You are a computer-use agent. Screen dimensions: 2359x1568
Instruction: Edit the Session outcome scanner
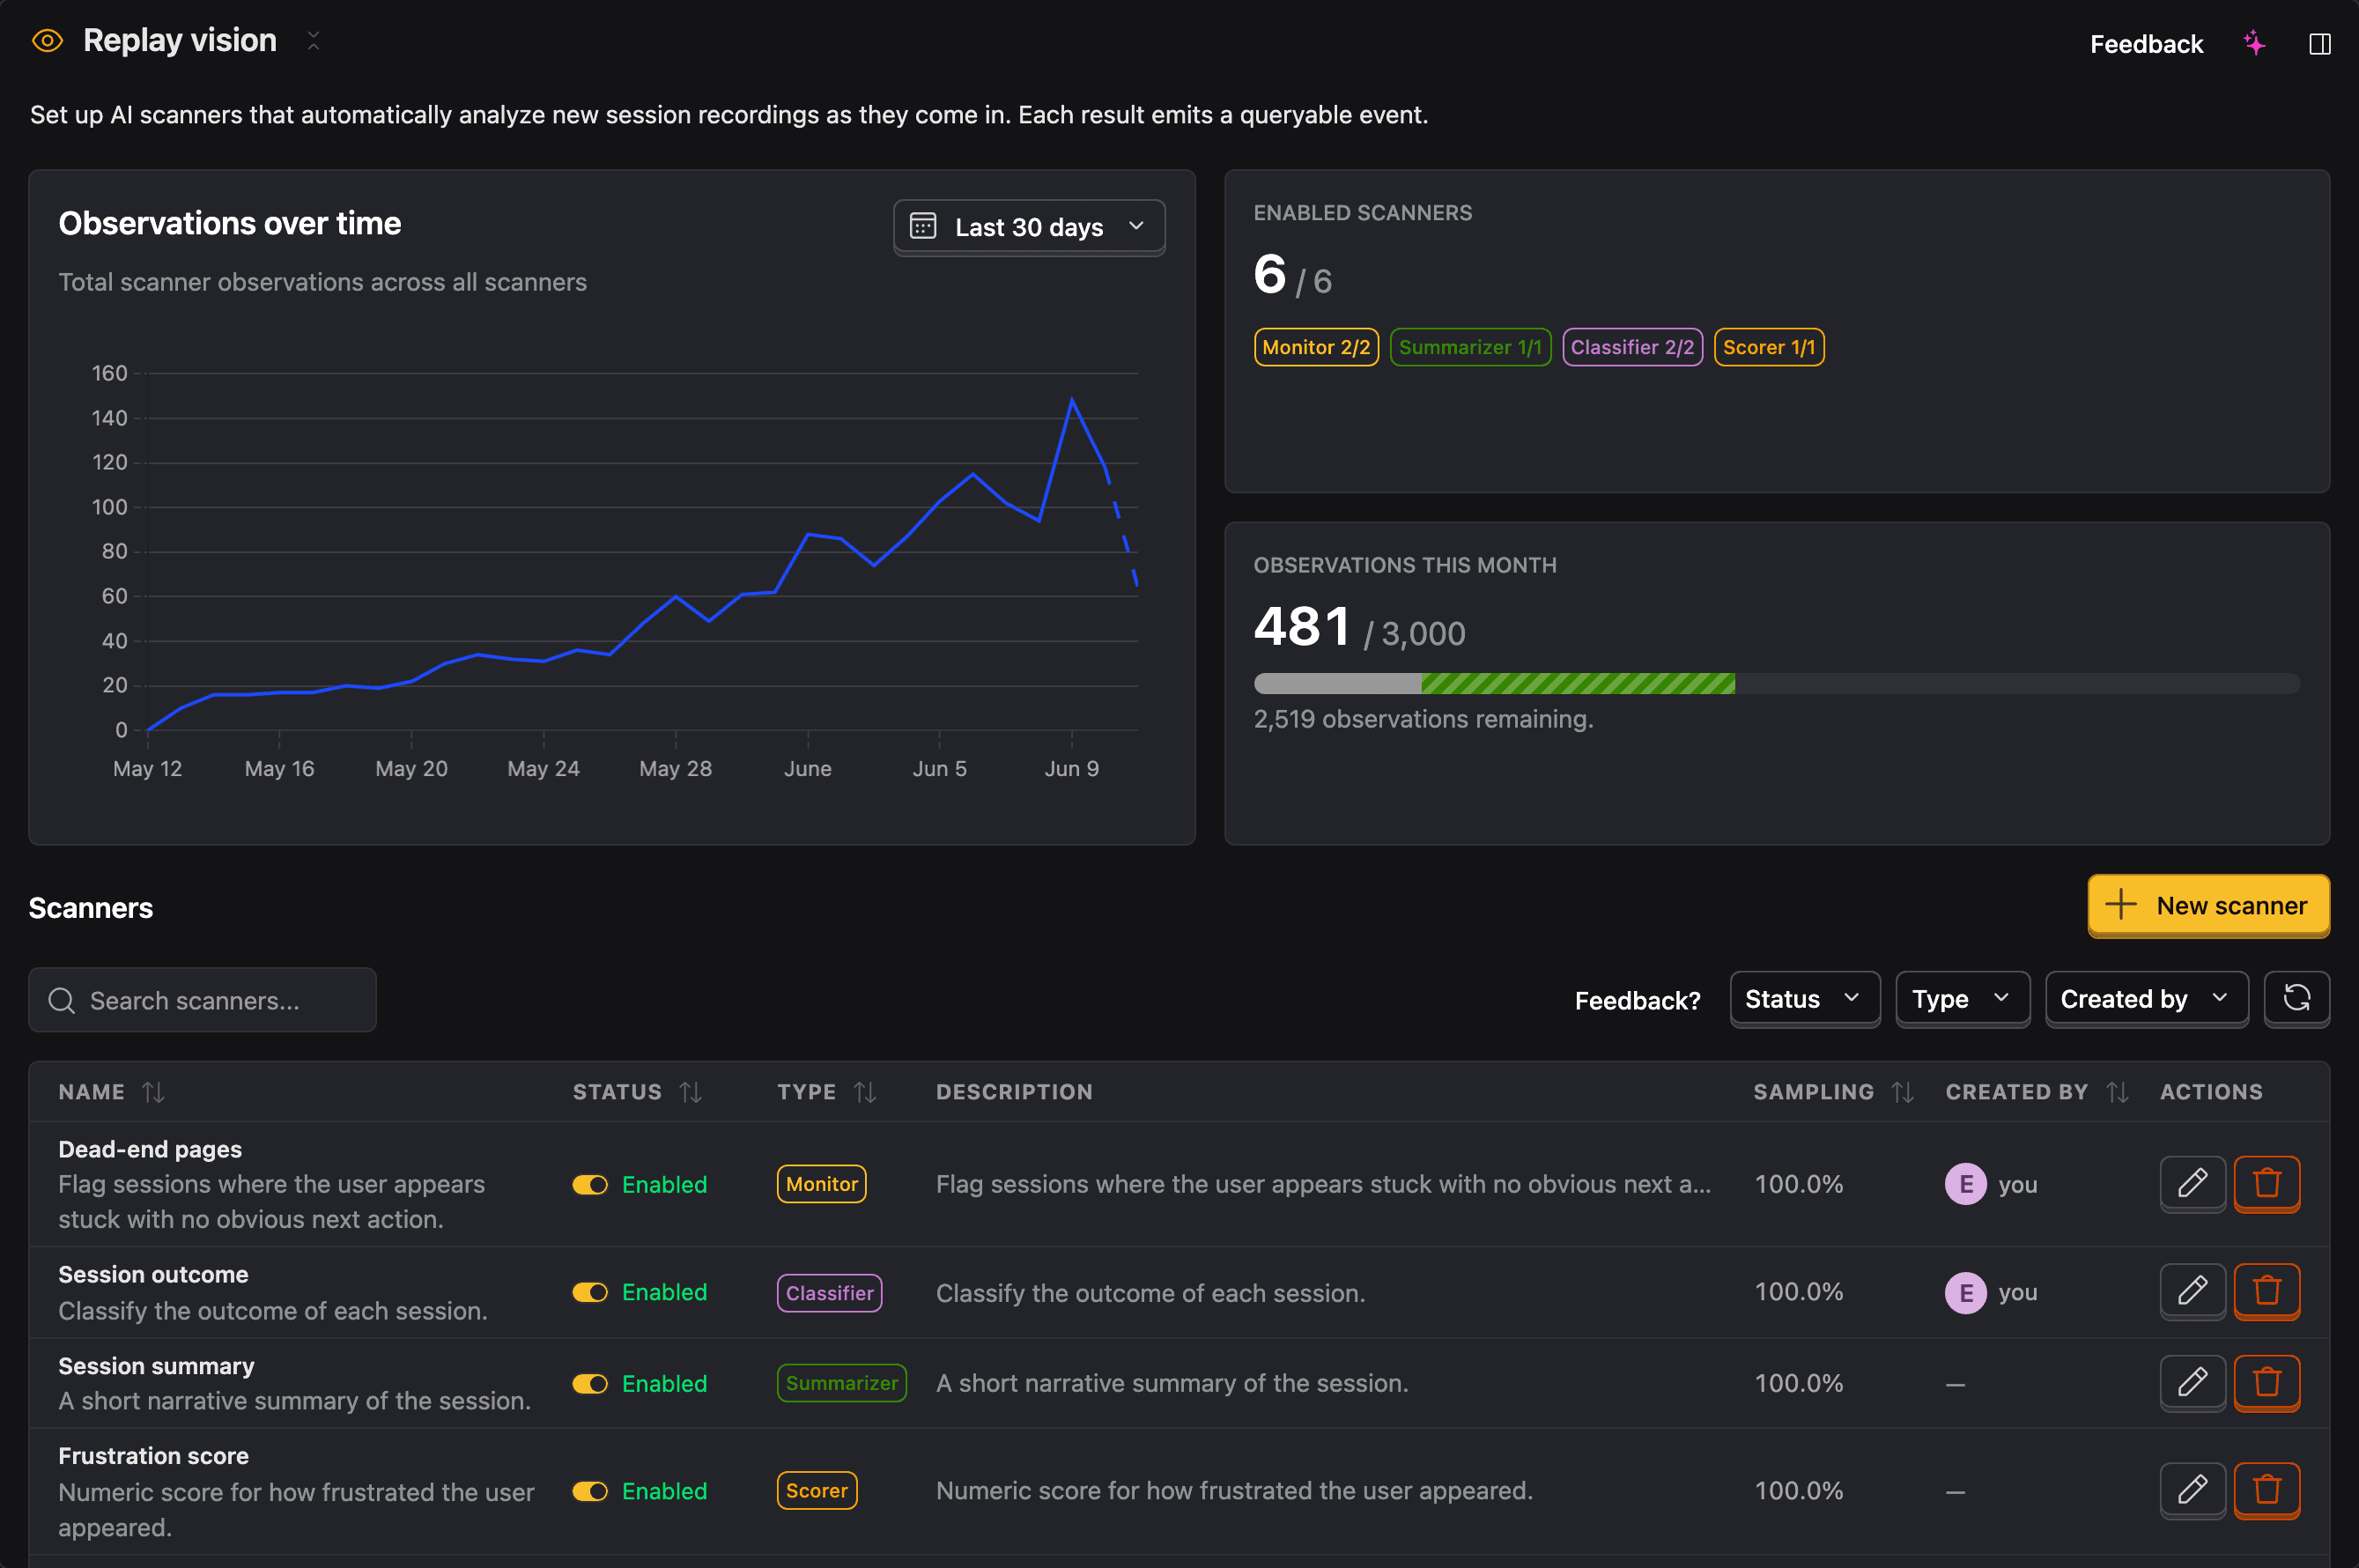click(x=2192, y=1291)
